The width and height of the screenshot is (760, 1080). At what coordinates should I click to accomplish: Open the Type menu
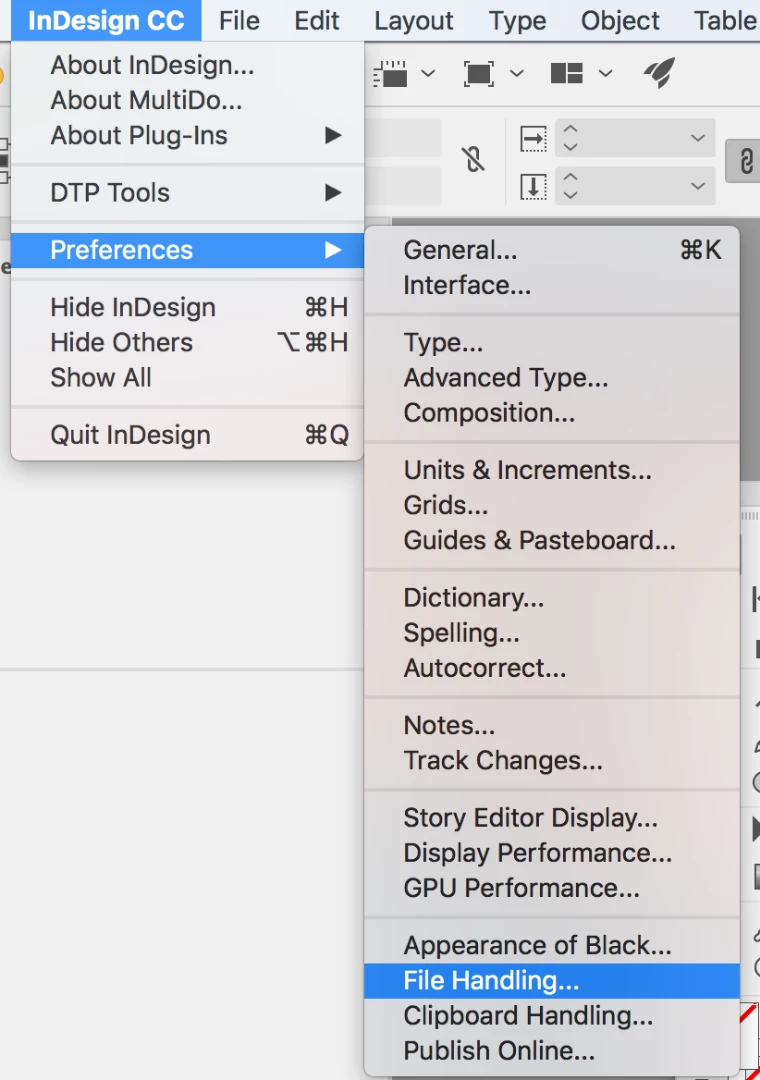[x=517, y=21]
